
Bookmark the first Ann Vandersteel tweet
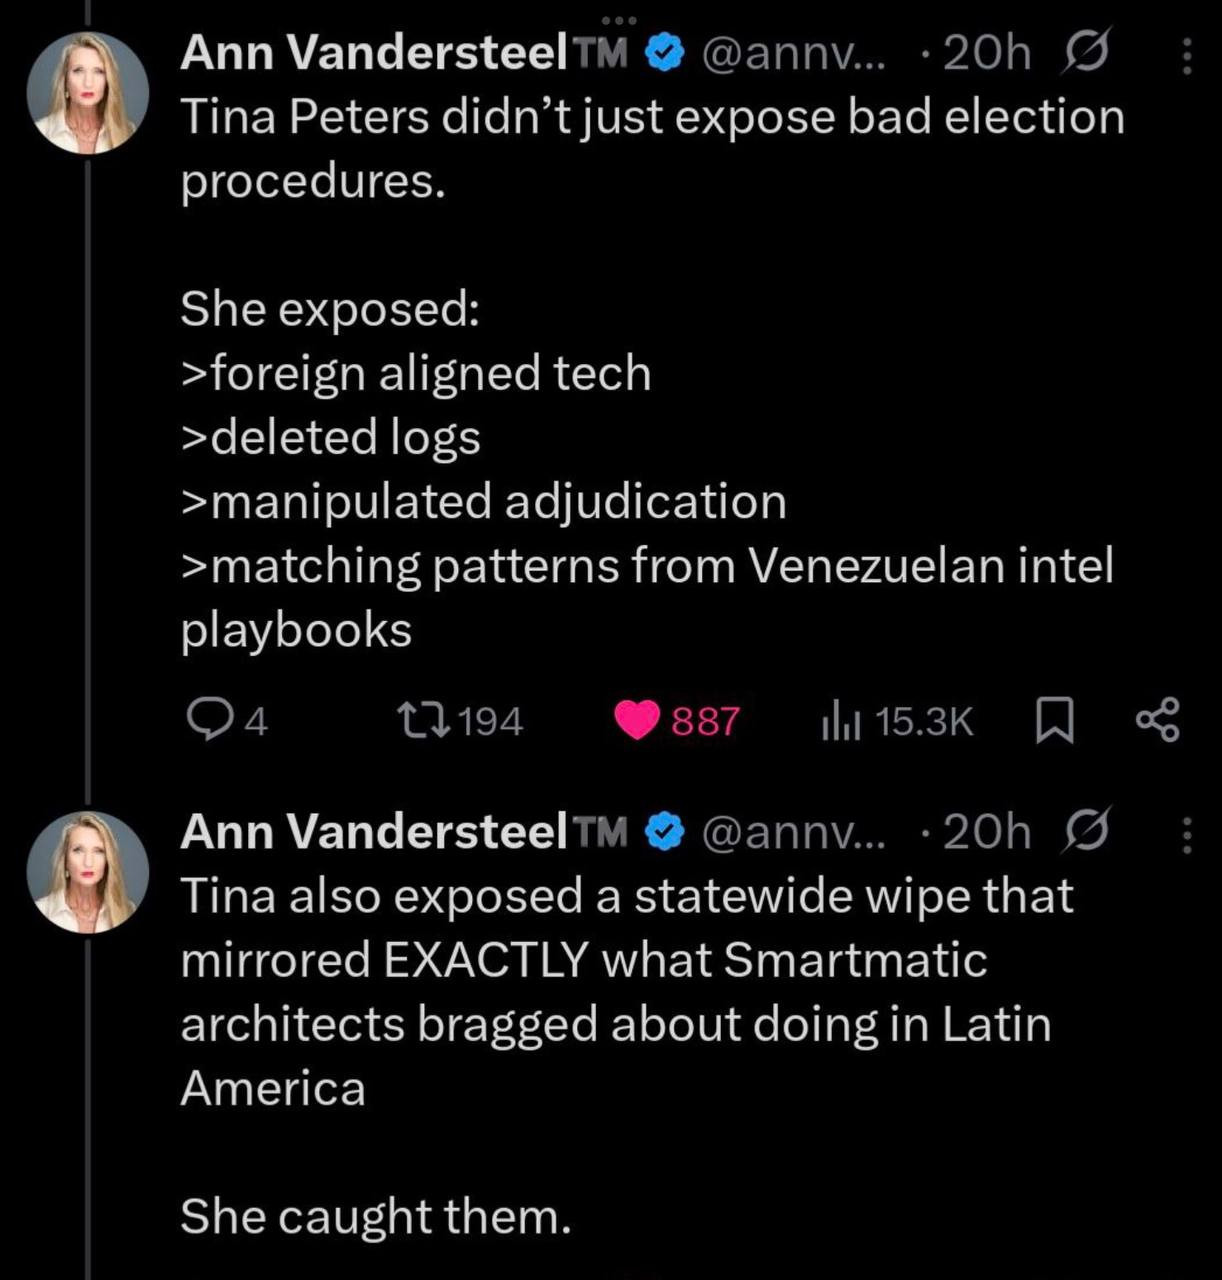point(1054,721)
